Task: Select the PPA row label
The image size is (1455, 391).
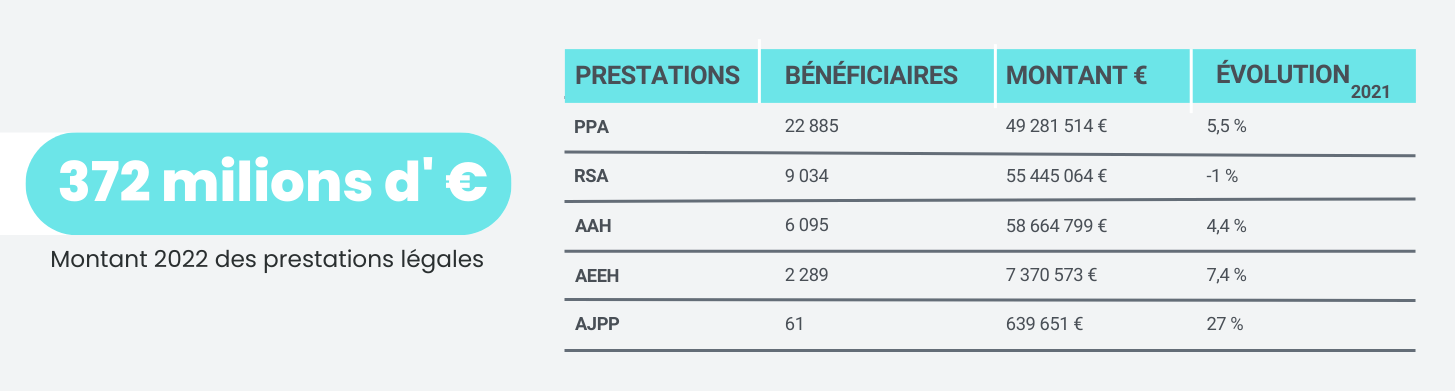Action: [592, 127]
